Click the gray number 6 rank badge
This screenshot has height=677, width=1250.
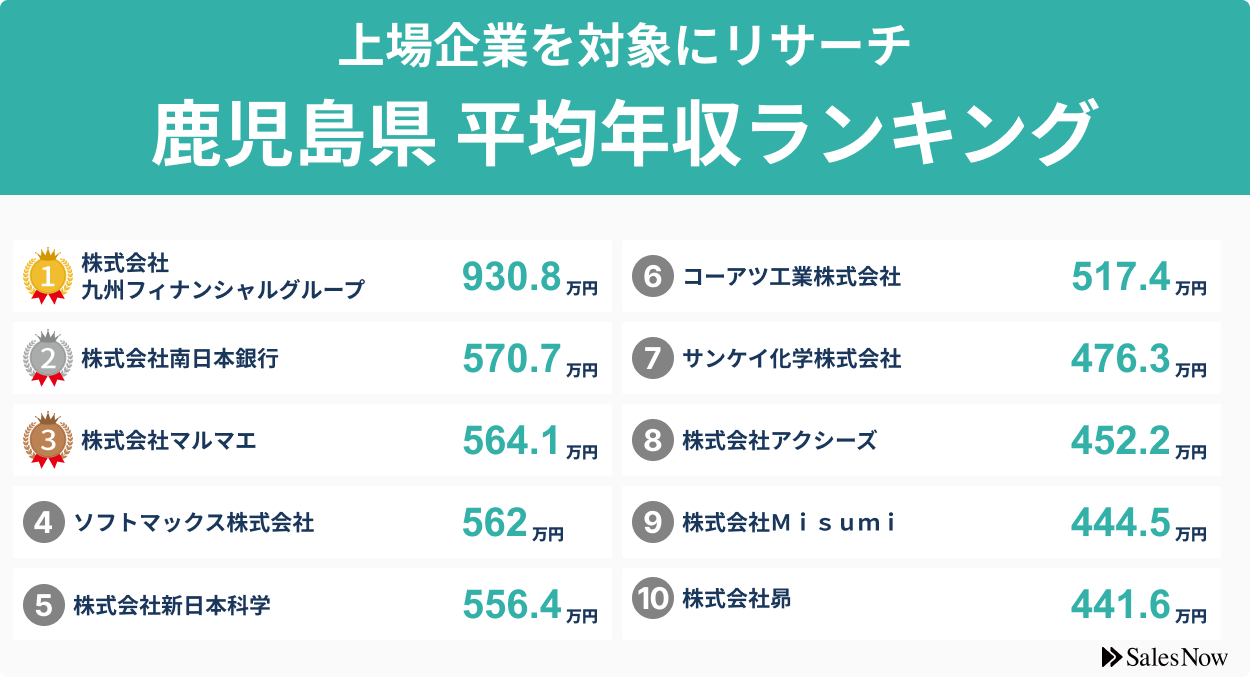pyautogui.click(x=653, y=276)
